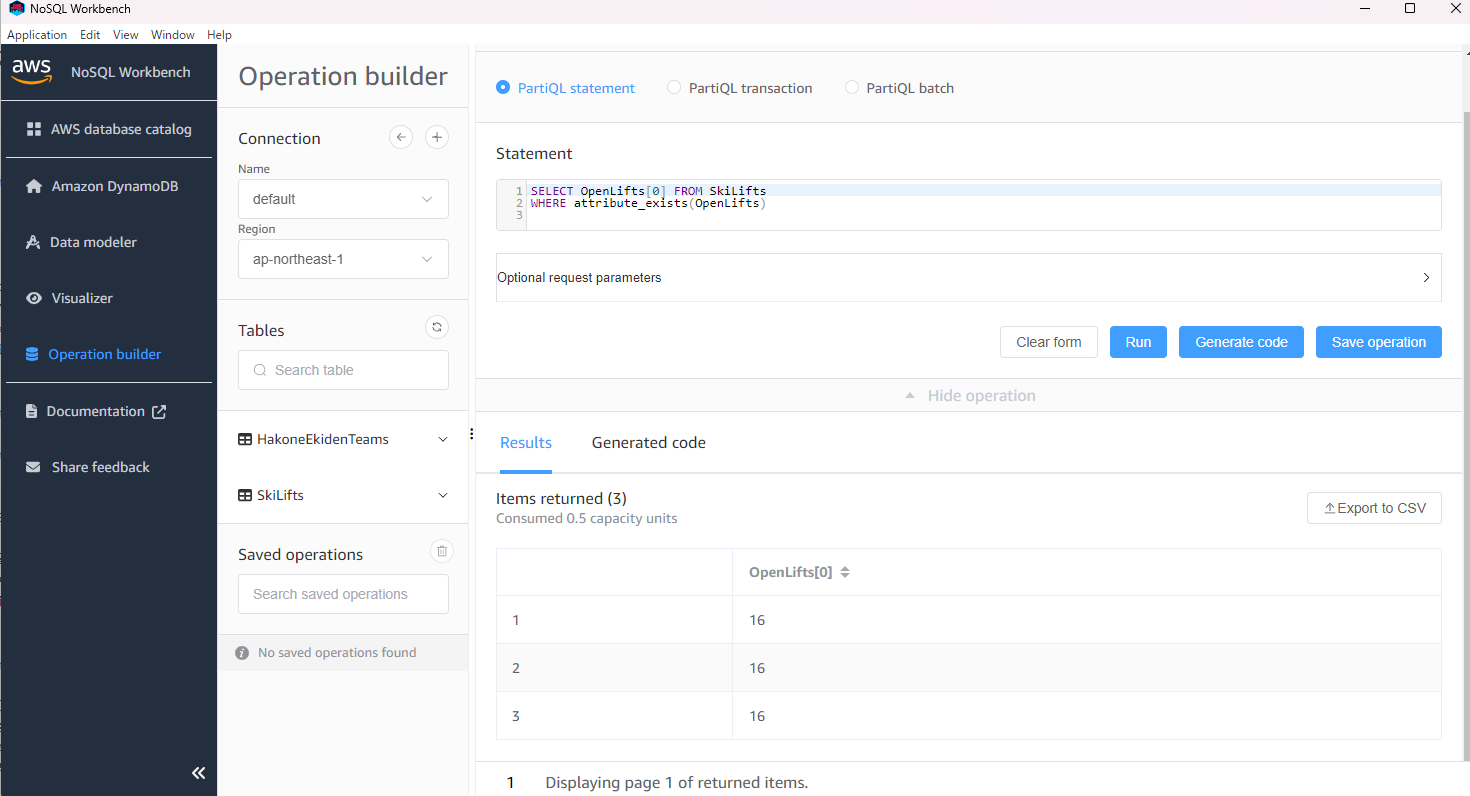Add a new connection with plus icon
Image resolution: width=1470 pixels, height=796 pixels.
[x=436, y=137]
